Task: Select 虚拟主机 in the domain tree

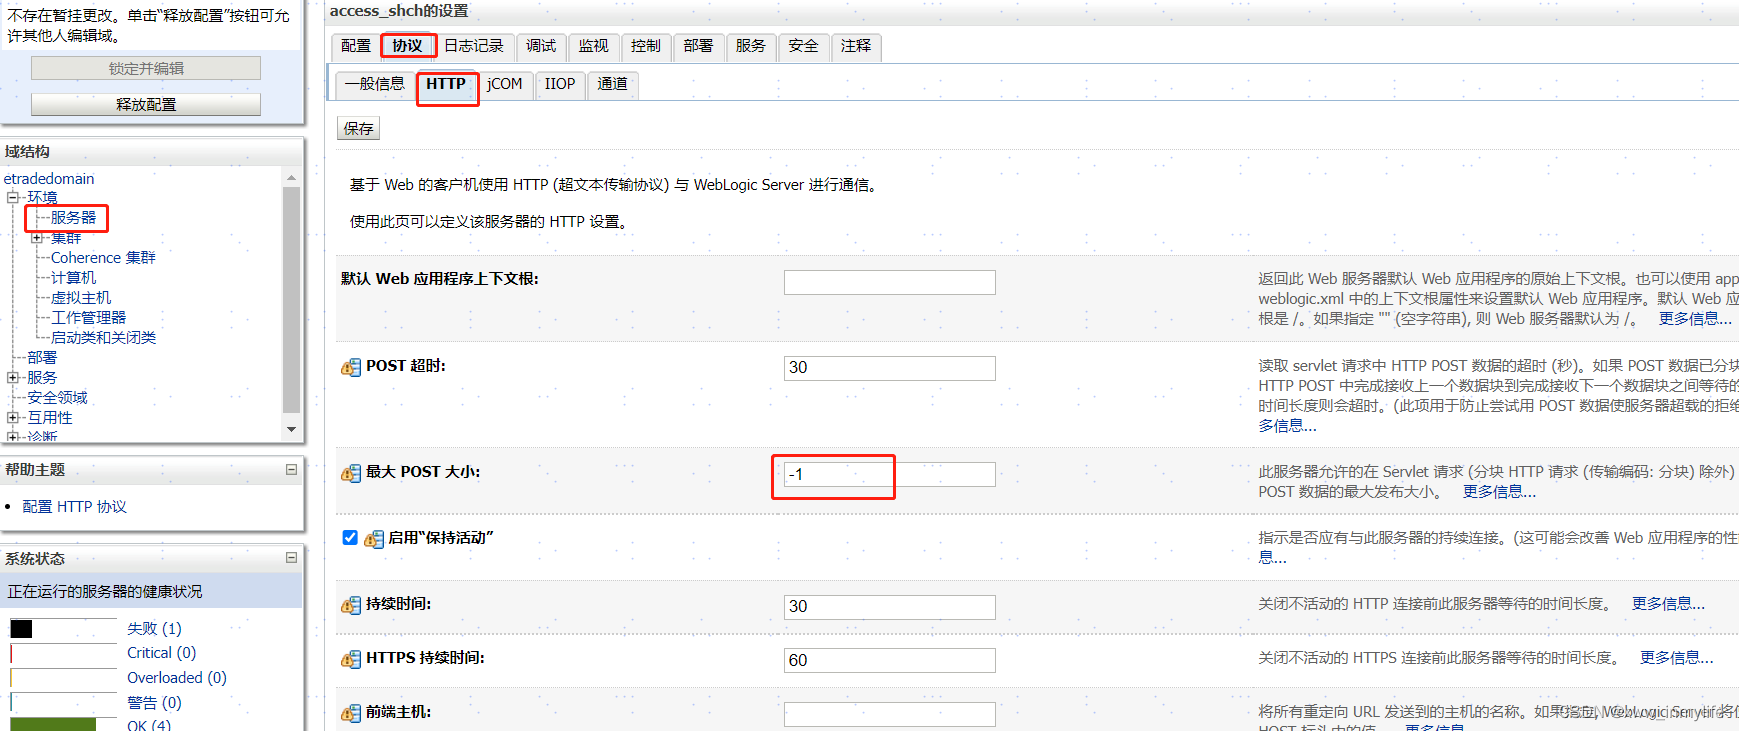Action: (x=81, y=297)
